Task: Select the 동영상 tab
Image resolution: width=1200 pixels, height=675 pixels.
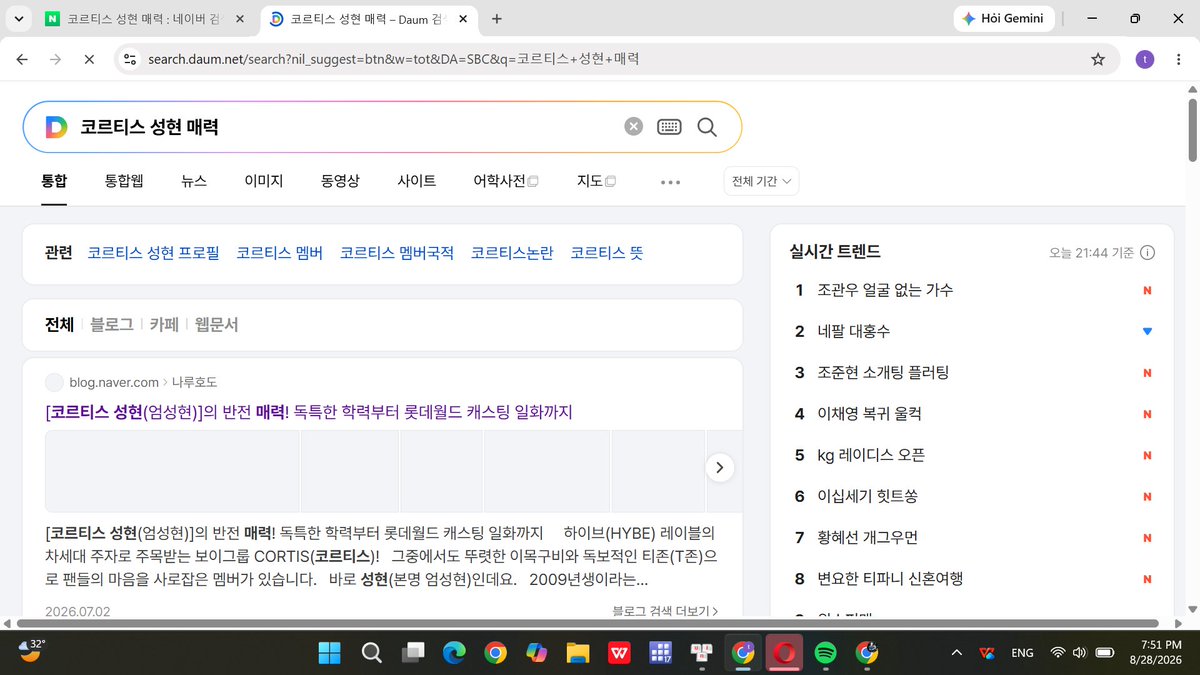Action: [340, 181]
